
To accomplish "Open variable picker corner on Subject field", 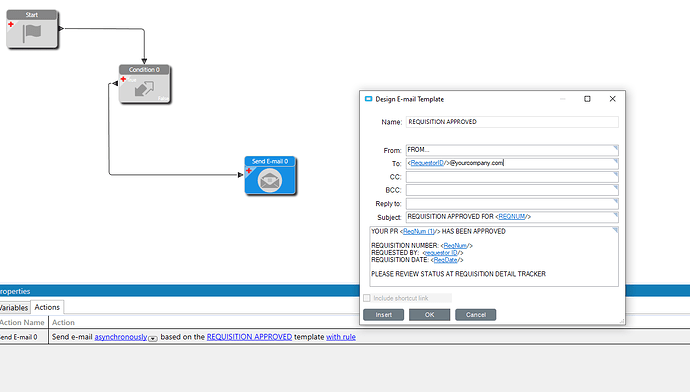I will click(x=616, y=215).
